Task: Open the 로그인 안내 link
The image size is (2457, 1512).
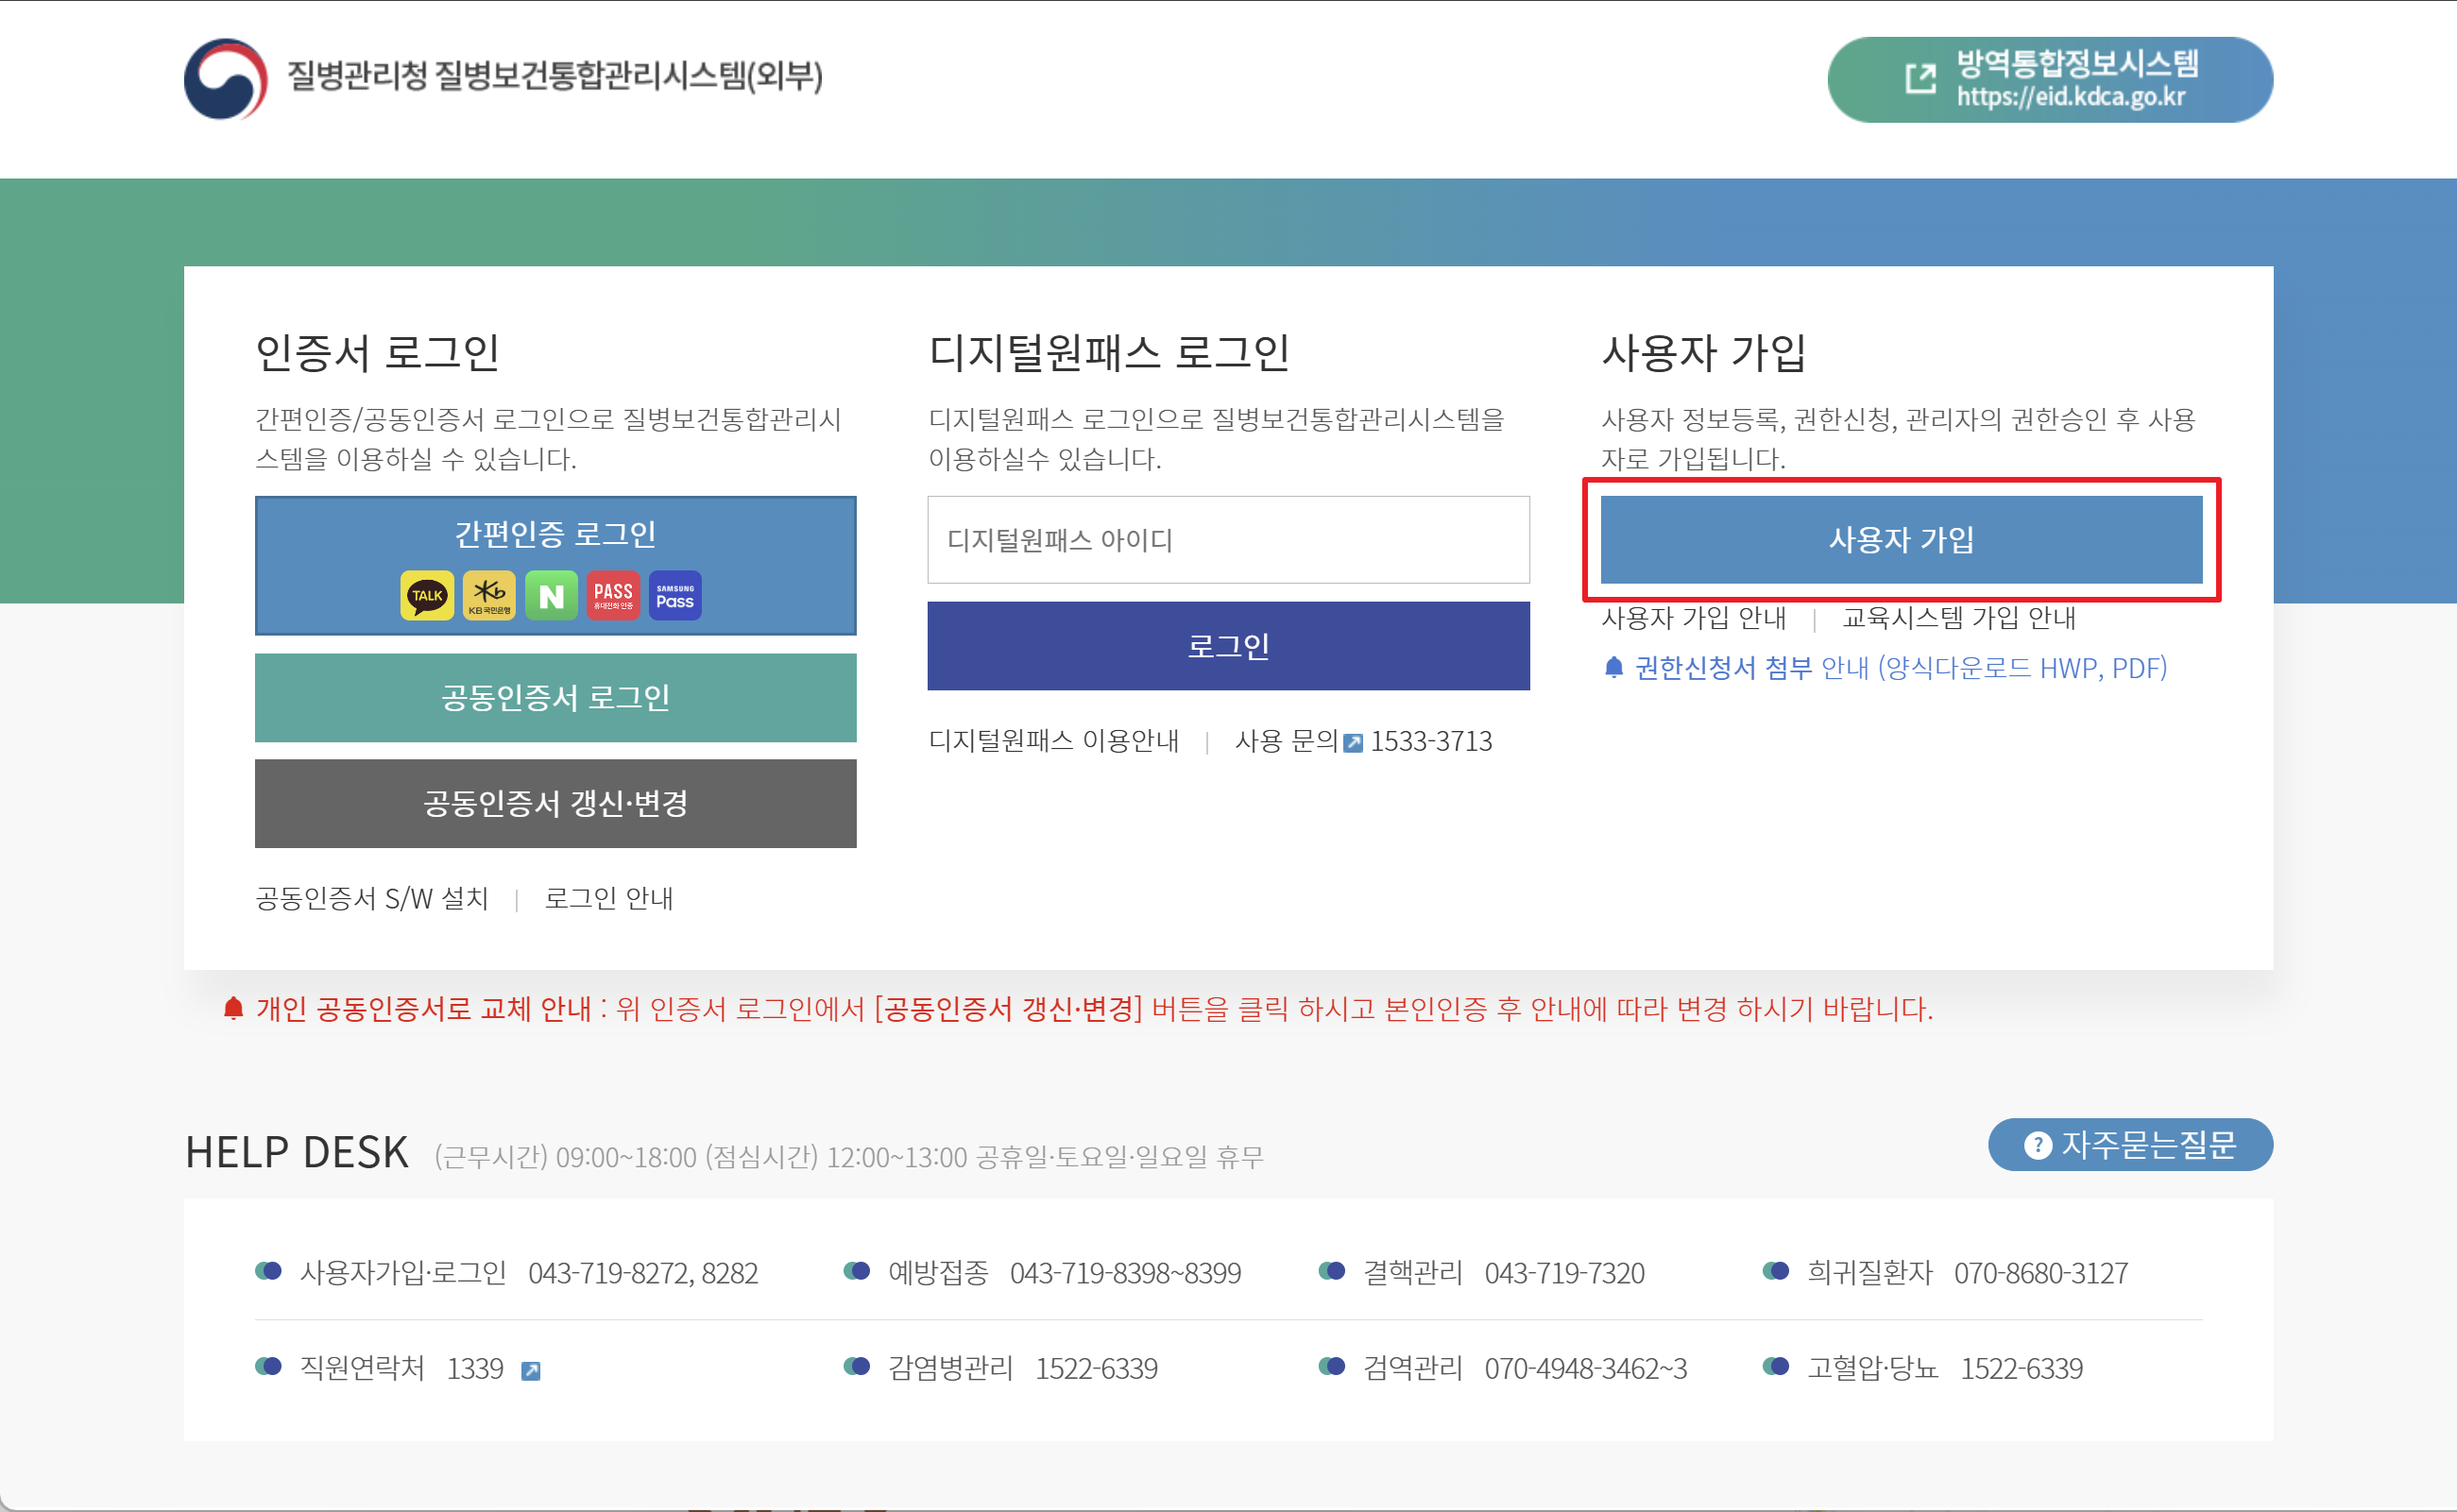Action: pos(608,899)
